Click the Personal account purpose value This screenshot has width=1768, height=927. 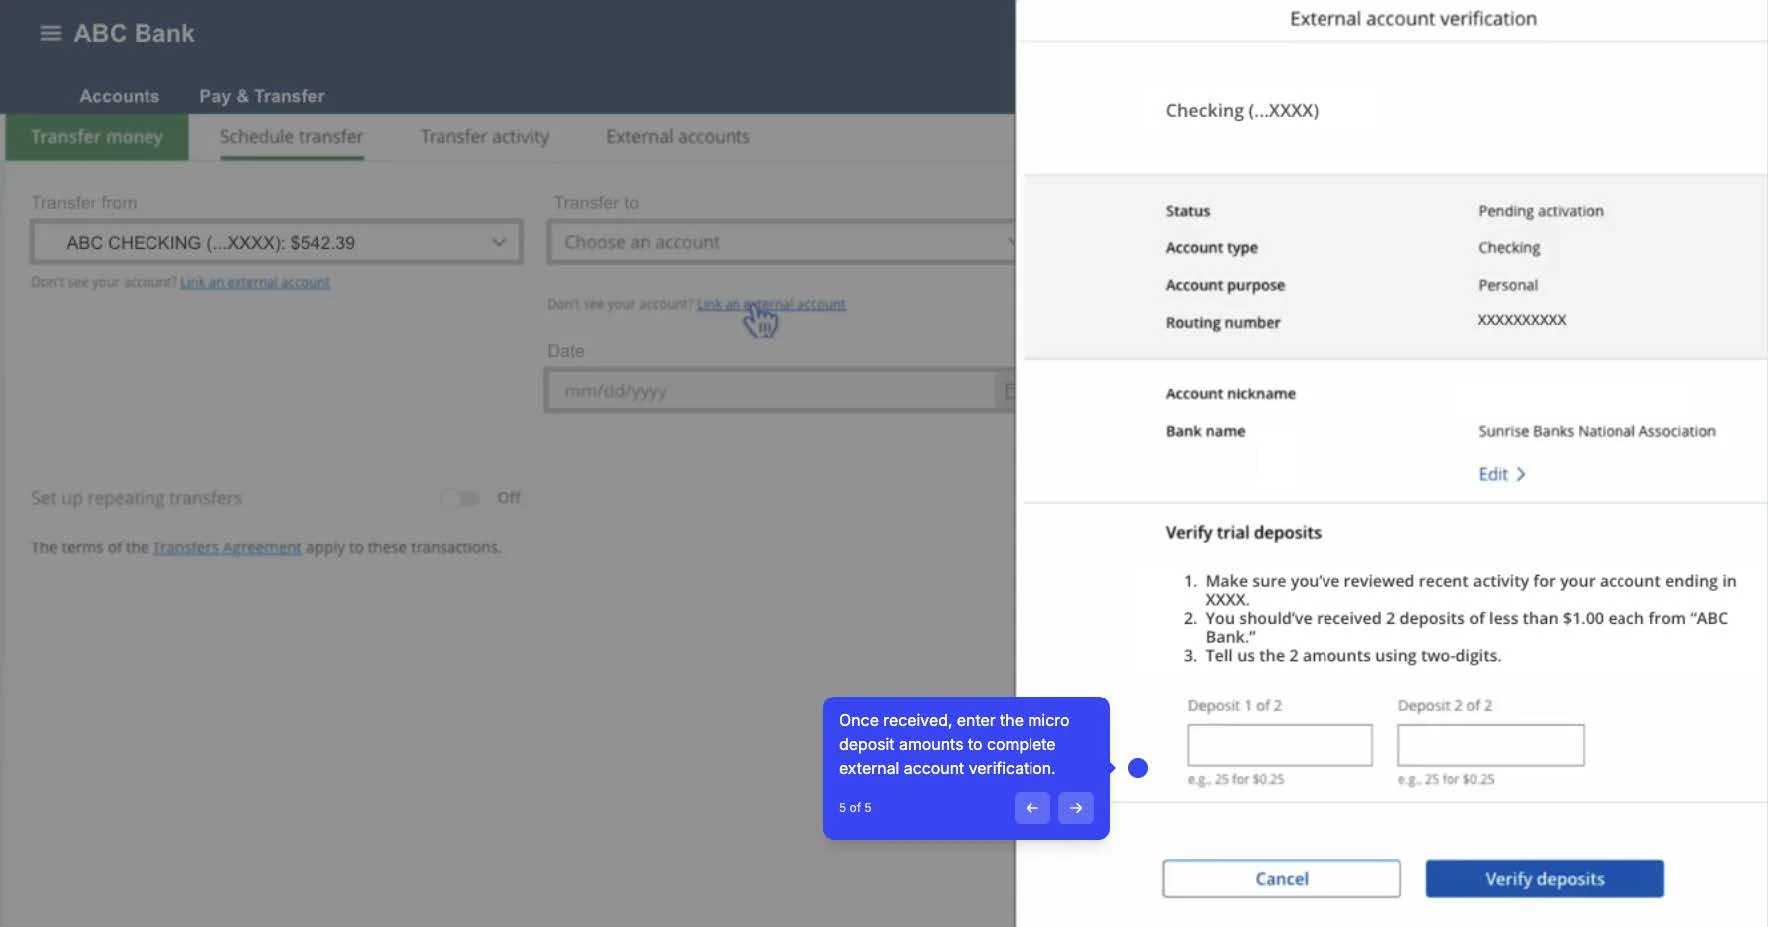(x=1508, y=285)
